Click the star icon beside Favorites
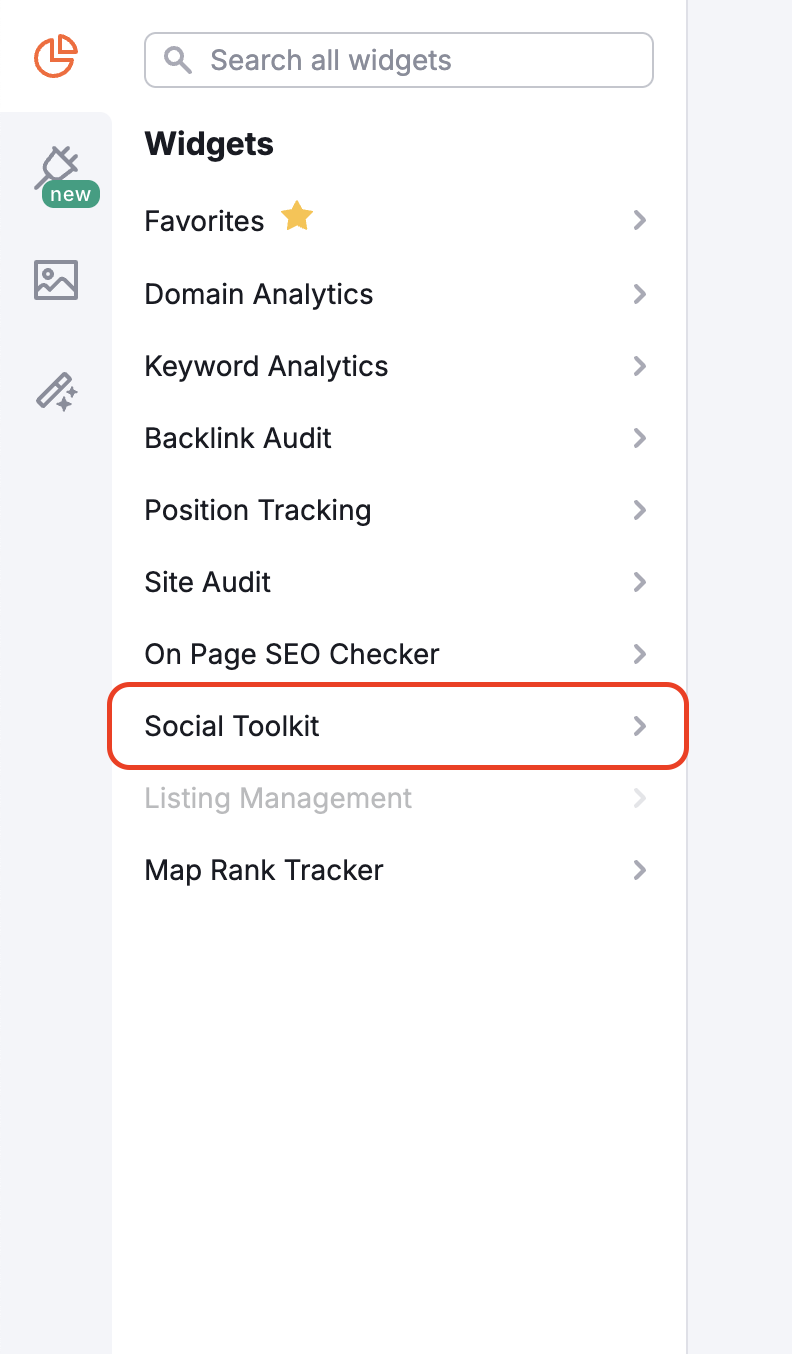This screenshot has height=1354, width=792. point(296,217)
